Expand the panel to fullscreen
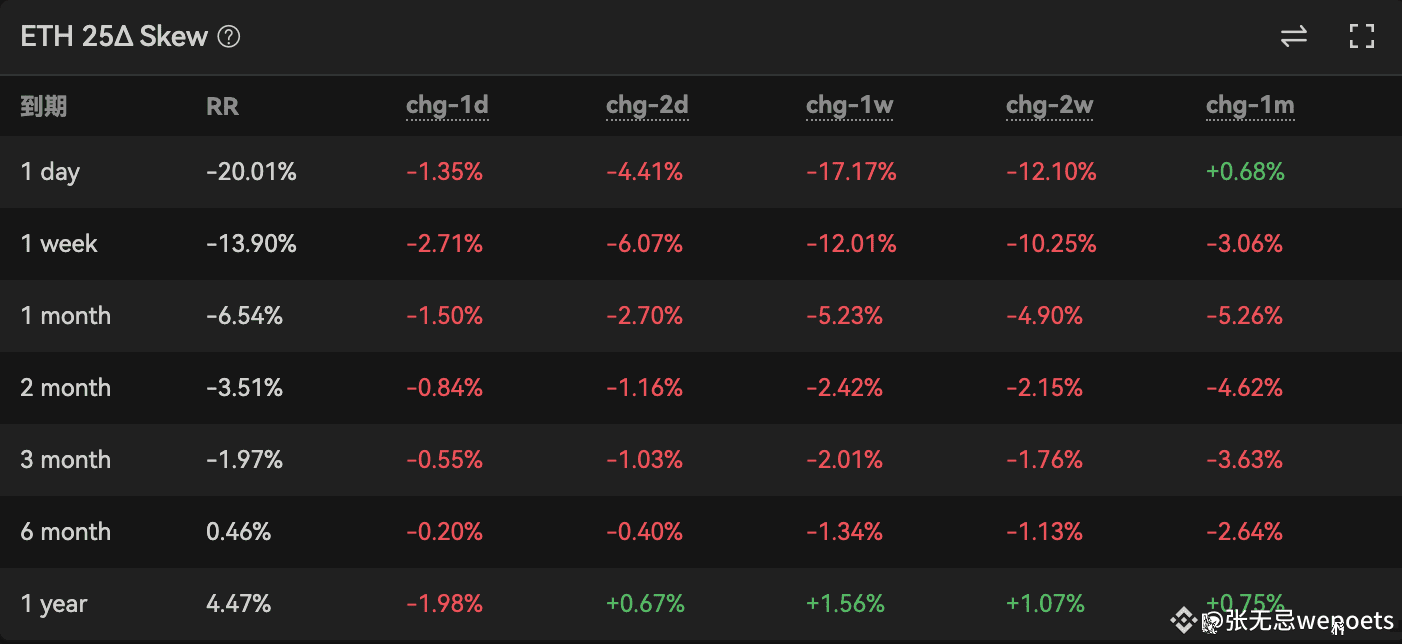 click(x=1361, y=37)
